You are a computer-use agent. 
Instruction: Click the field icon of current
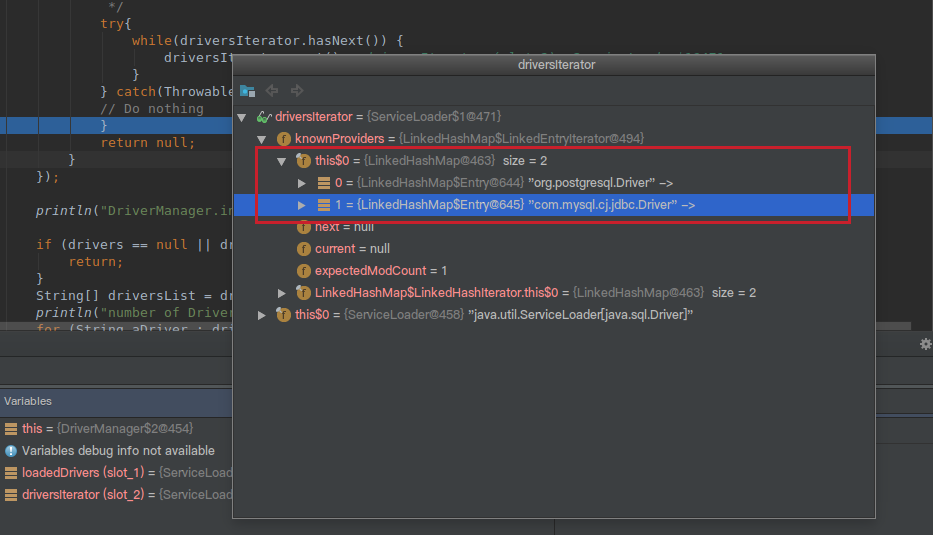click(x=303, y=249)
